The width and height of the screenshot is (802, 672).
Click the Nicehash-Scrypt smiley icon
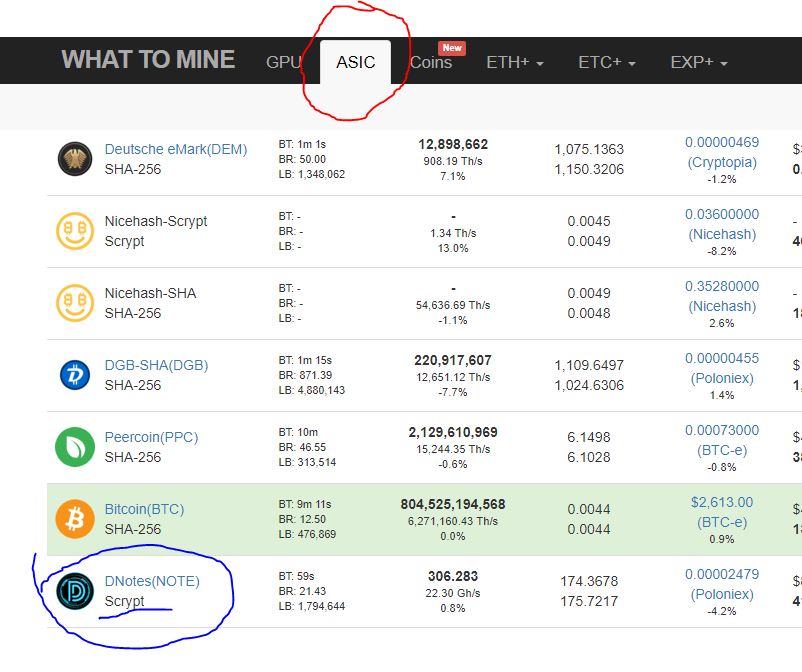click(x=75, y=231)
